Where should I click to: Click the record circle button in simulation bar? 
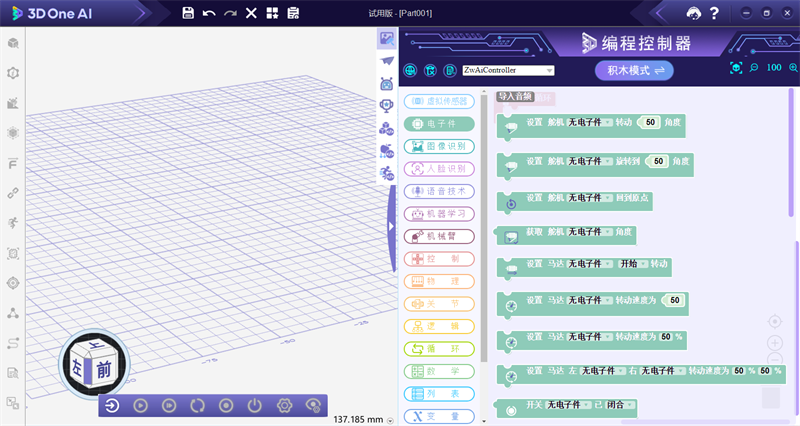click(226, 406)
